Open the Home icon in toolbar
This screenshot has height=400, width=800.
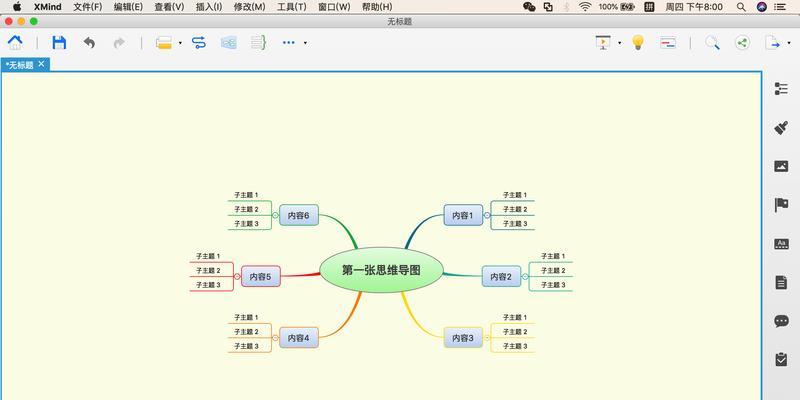click(15, 42)
